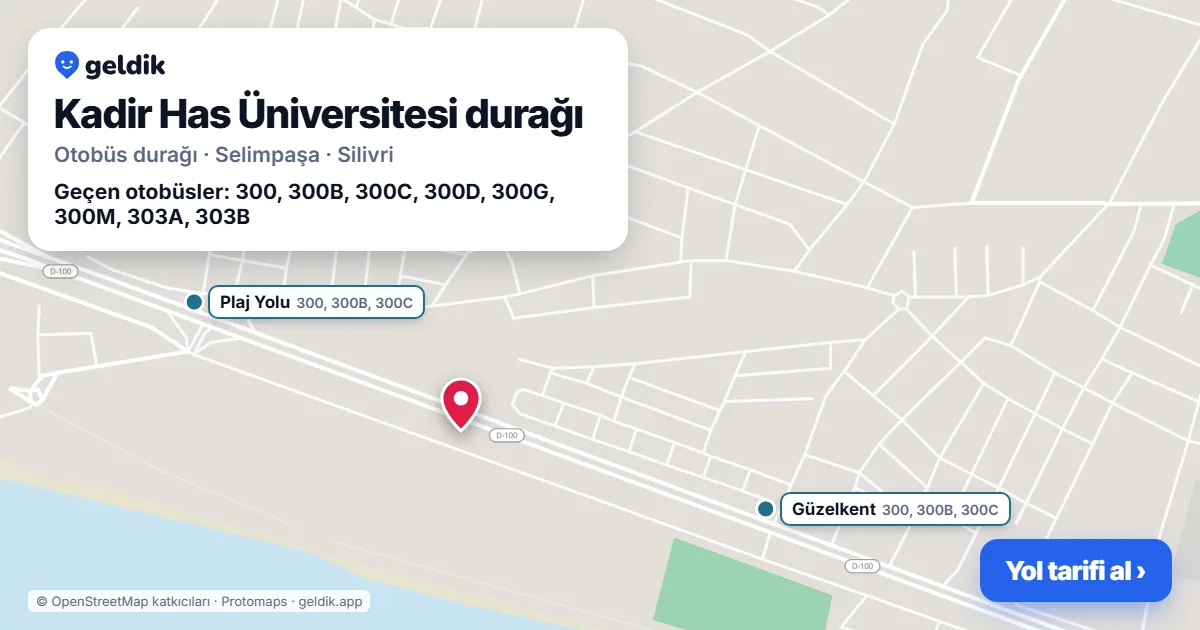Image resolution: width=1200 pixels, height=630 pixels.
Task: Click the Yol tarifi al button
Action: (1075, 571)
